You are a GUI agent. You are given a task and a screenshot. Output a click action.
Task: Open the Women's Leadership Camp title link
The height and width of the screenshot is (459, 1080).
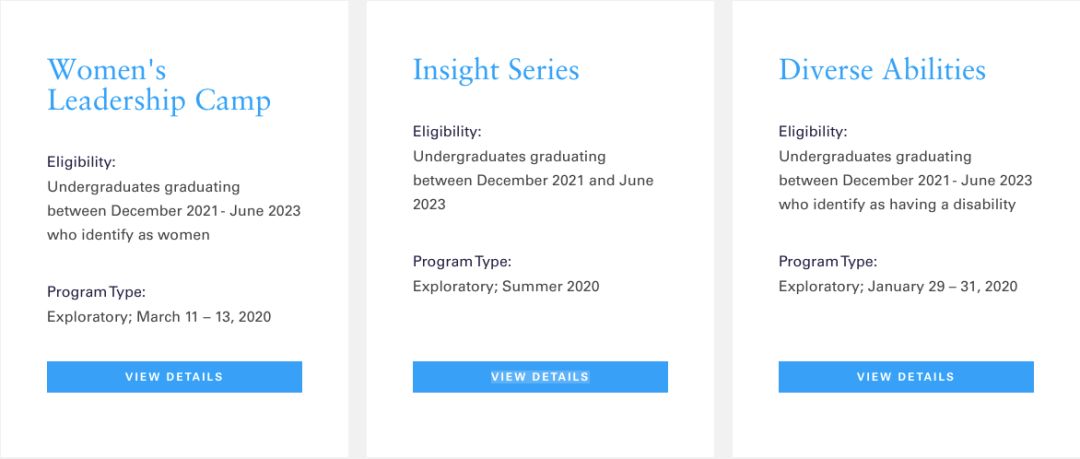158,85
